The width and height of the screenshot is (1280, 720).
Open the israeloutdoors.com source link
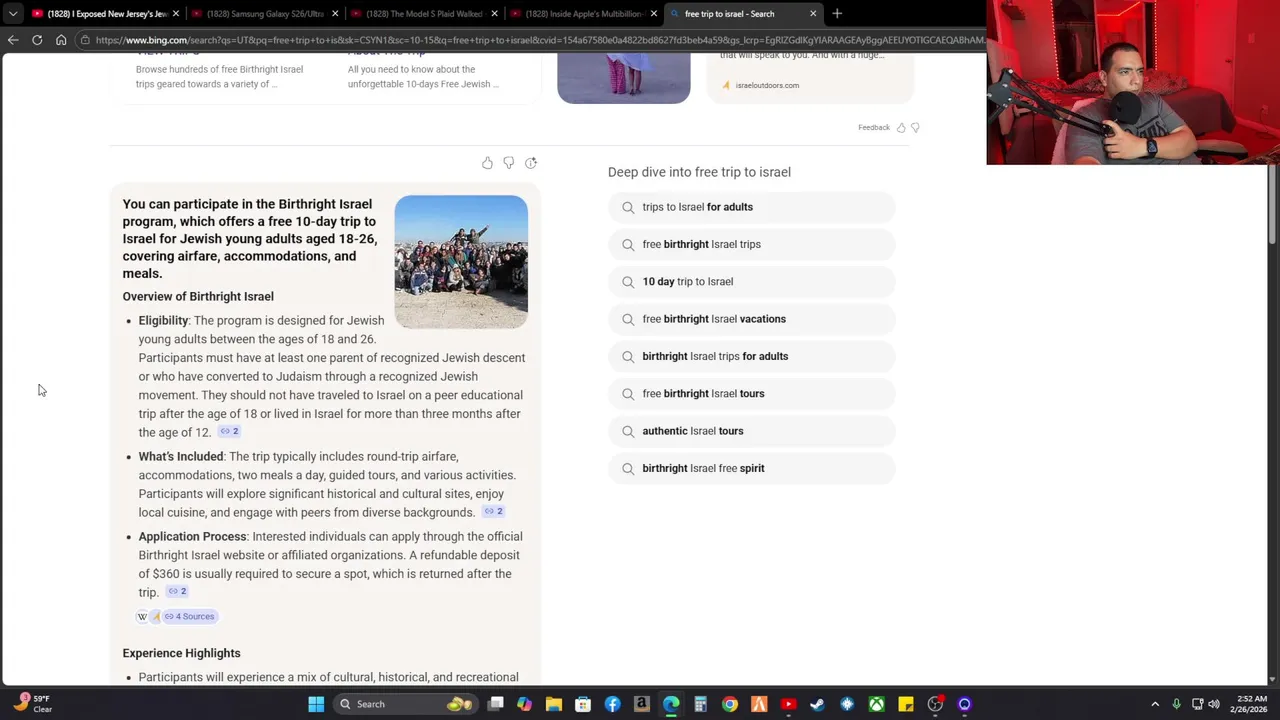point(767,85)
